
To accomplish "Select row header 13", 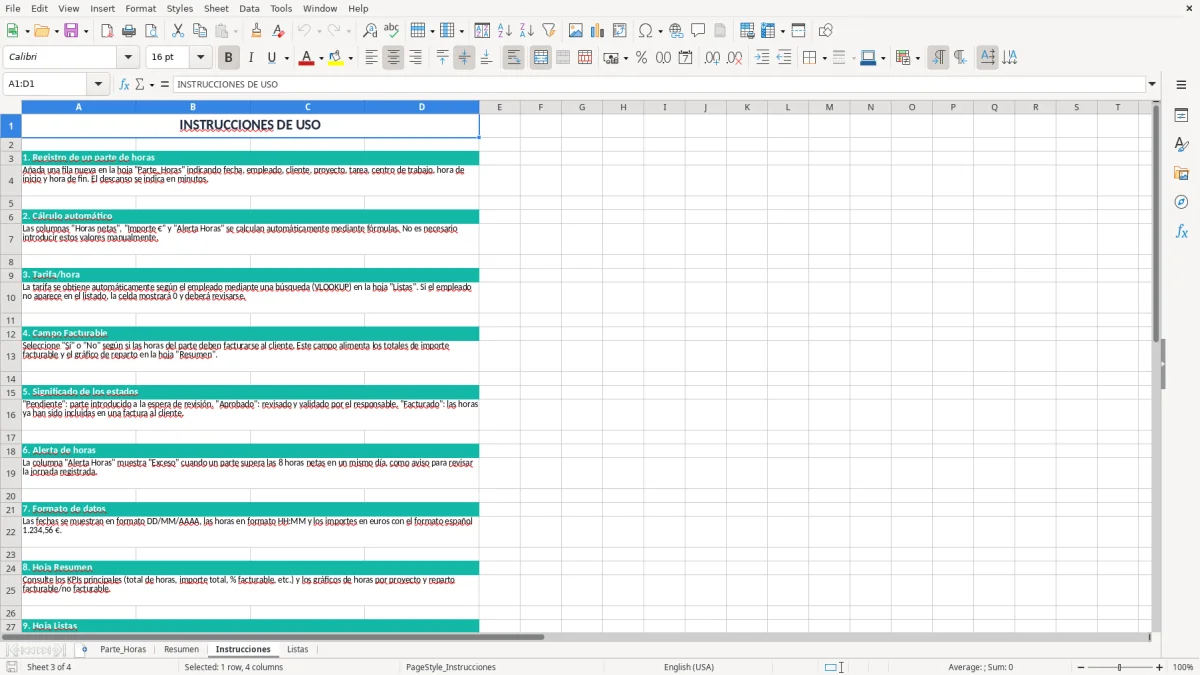I will [11, 356].
